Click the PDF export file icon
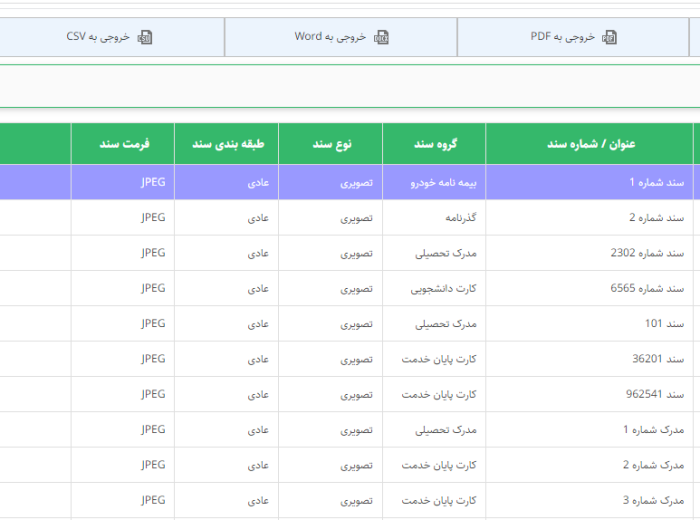700x520 pixels. pyautogui.click(x=610, y=37)
